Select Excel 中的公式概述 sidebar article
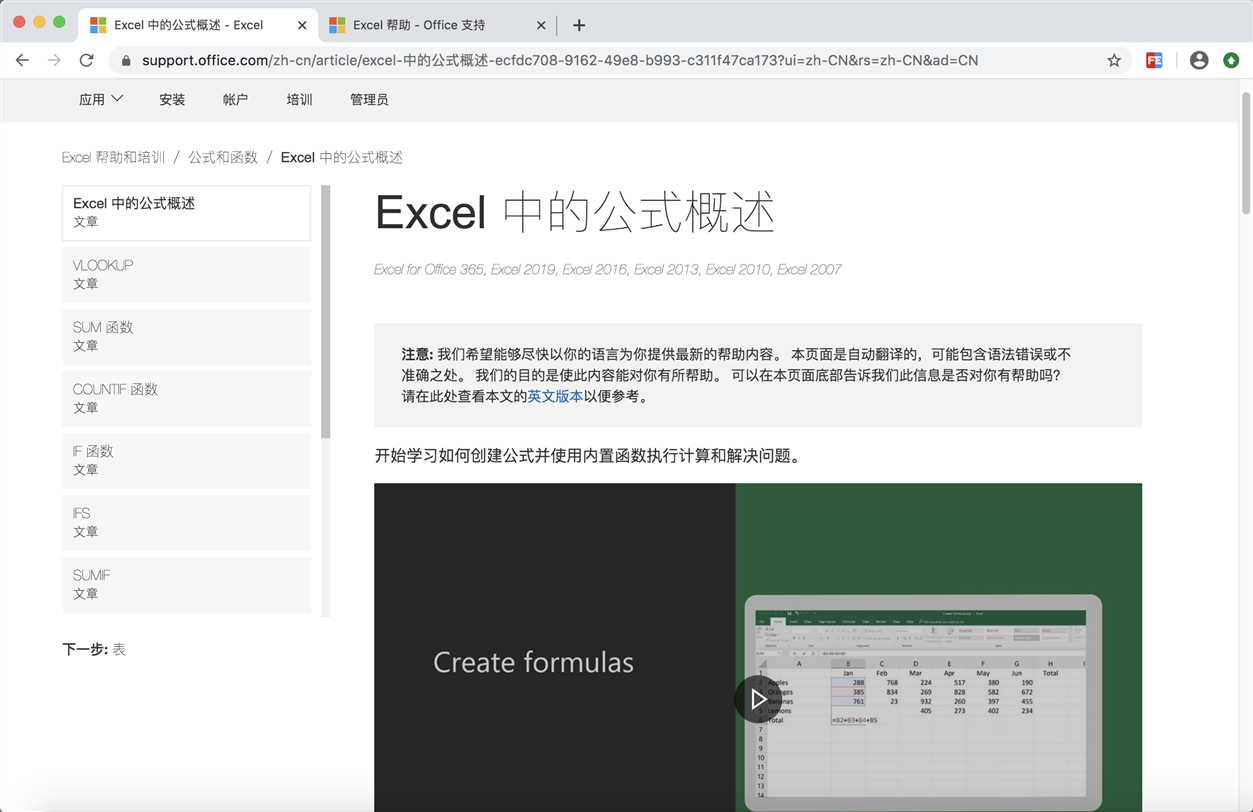The height and width of the screenshot is (812, 1253). [186, 213]
